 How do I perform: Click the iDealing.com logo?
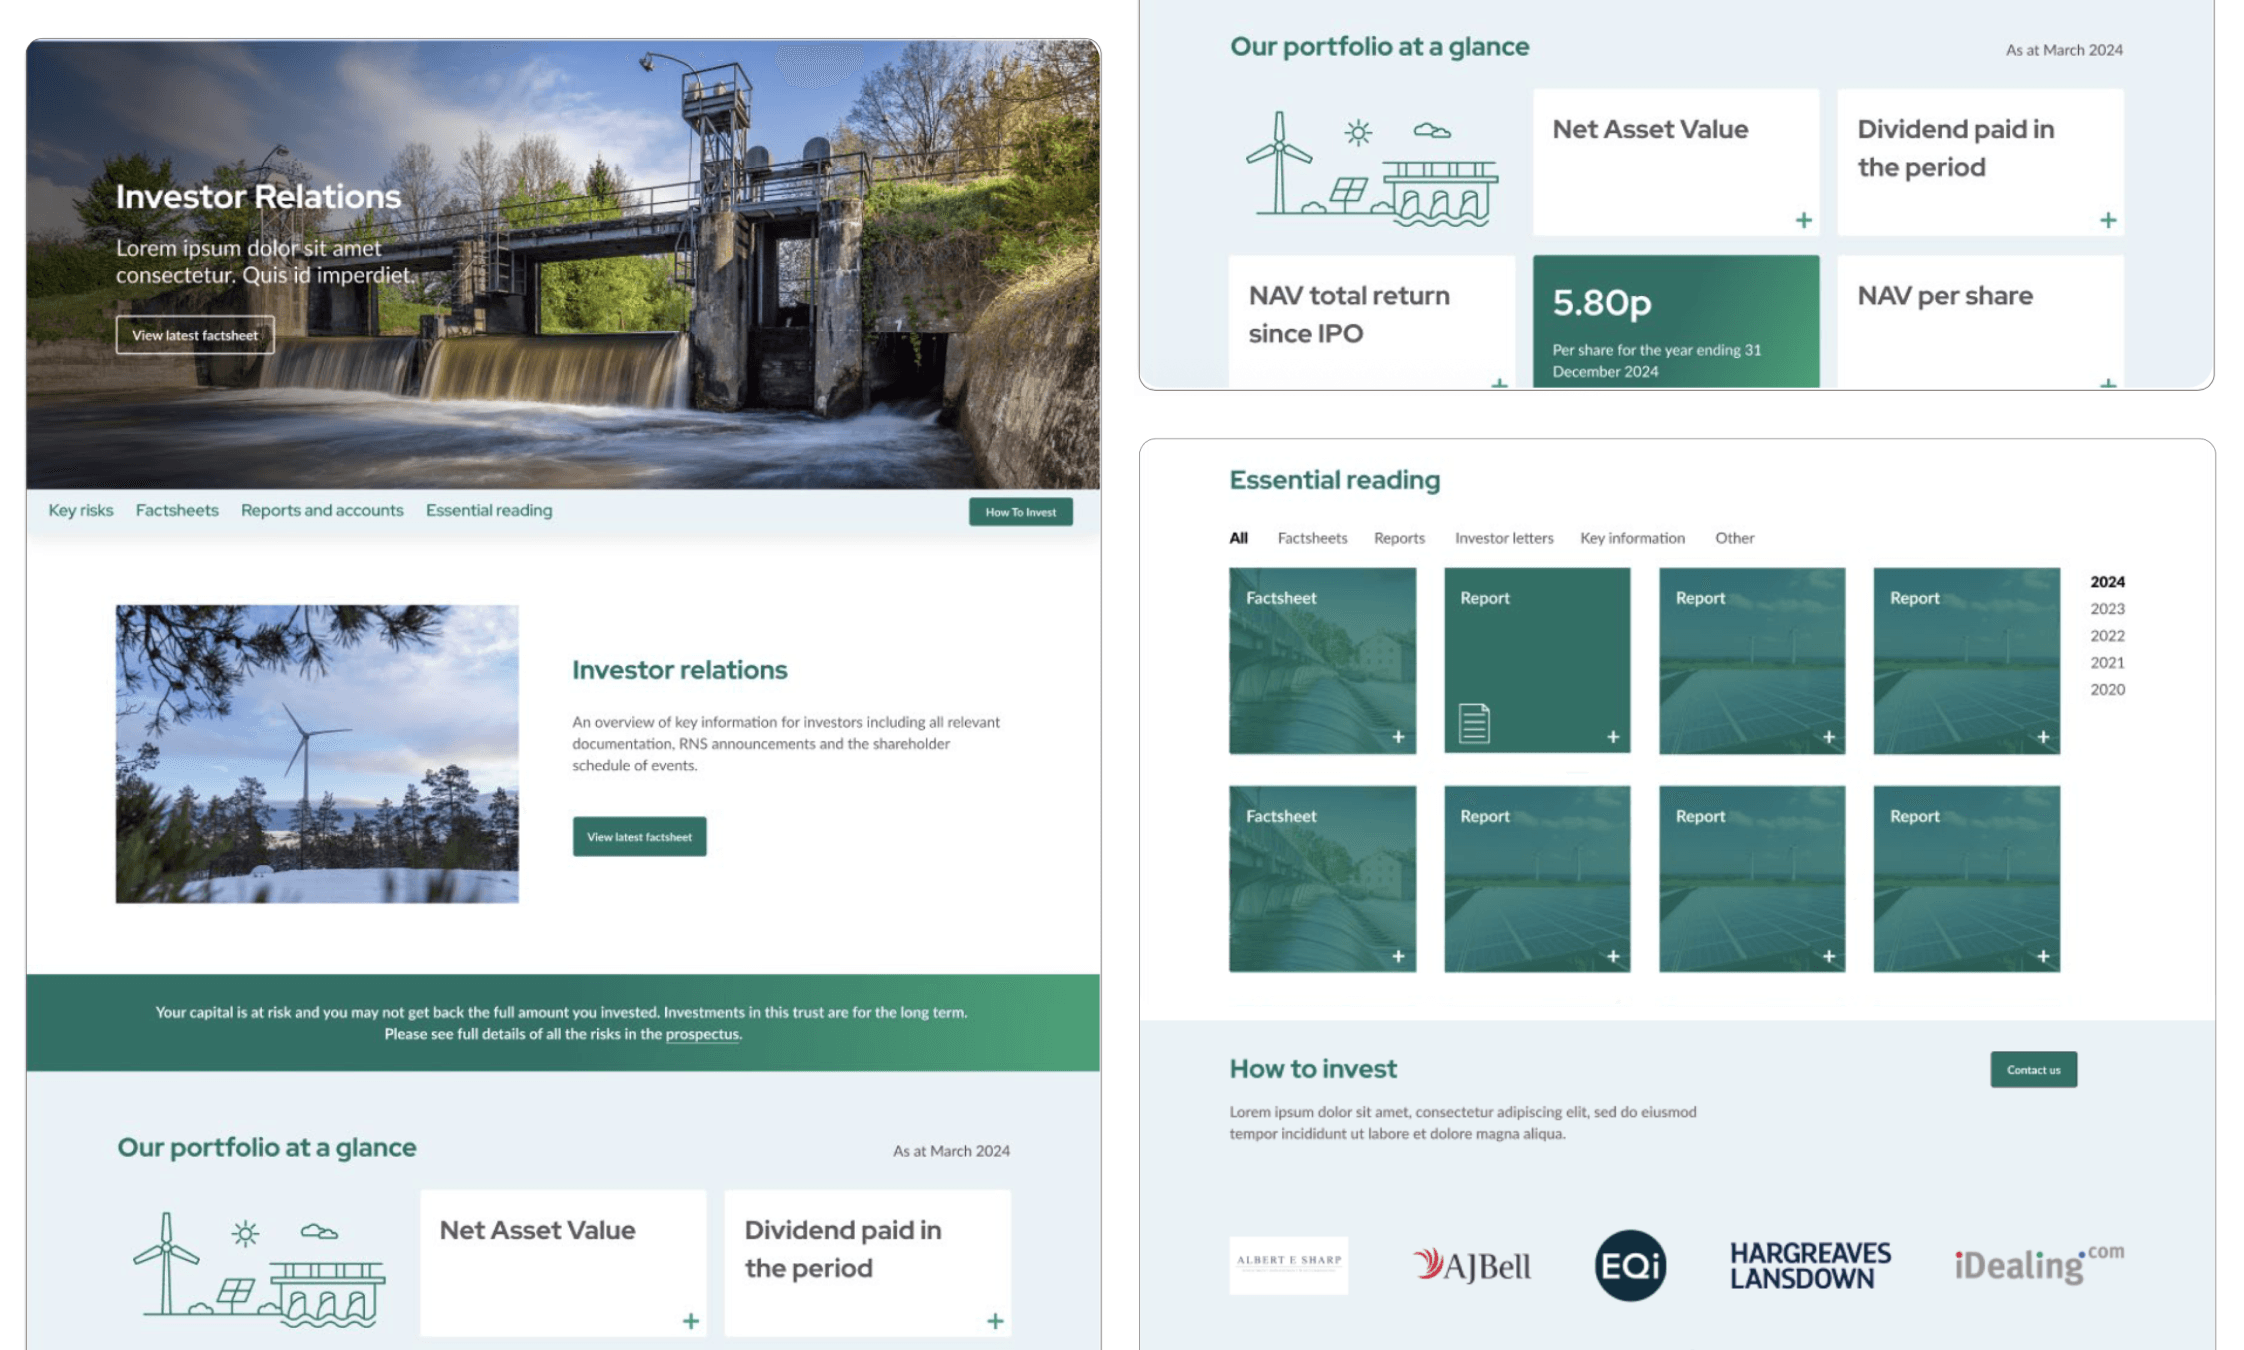(x=2037, y=1262)
